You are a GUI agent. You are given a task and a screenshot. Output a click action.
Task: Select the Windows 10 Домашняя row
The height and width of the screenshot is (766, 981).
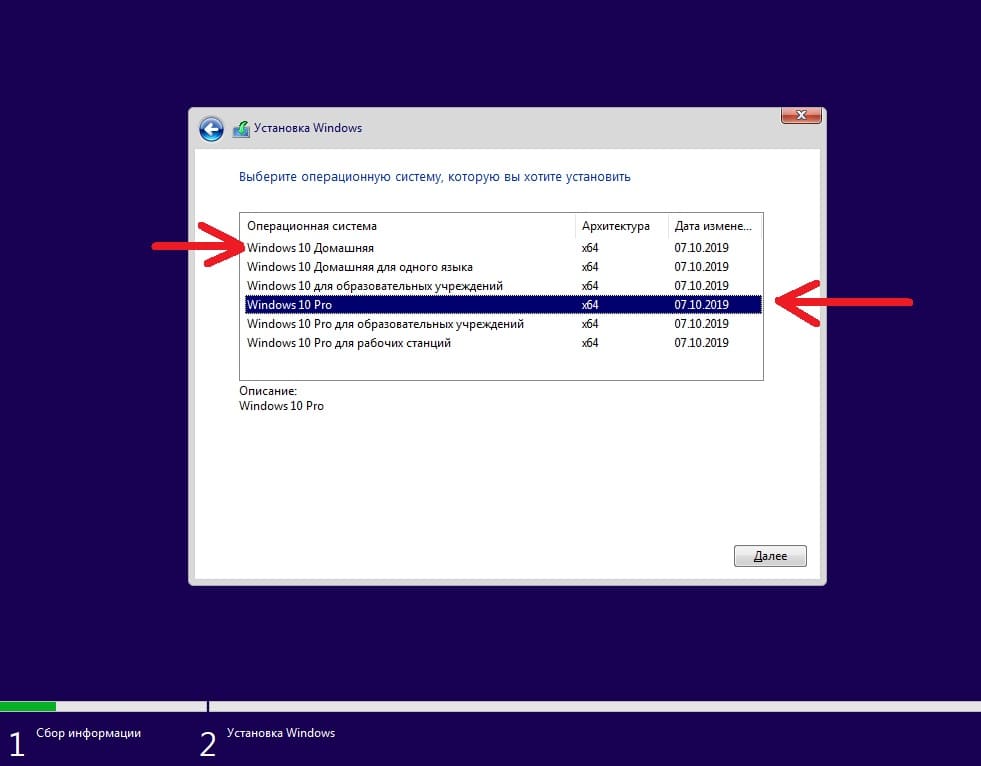click(503, 248)
